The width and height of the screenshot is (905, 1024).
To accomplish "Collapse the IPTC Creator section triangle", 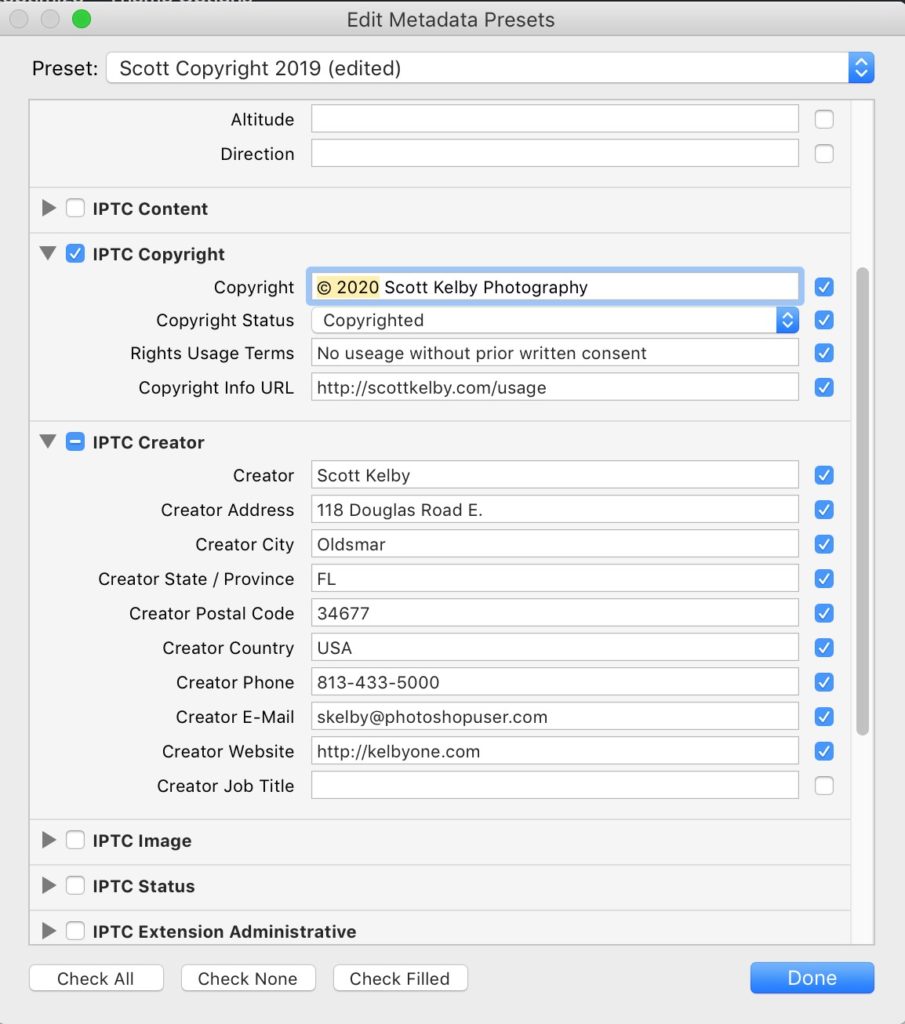I will (48, 441).
